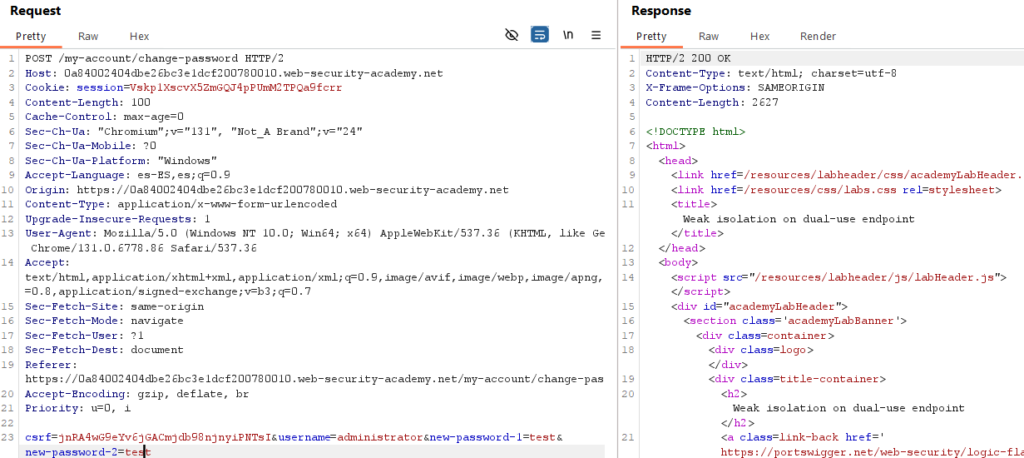Select the POST /my-account/change-password request line
The width and height of the screenshot is (1024, 458).
point(155,58)
